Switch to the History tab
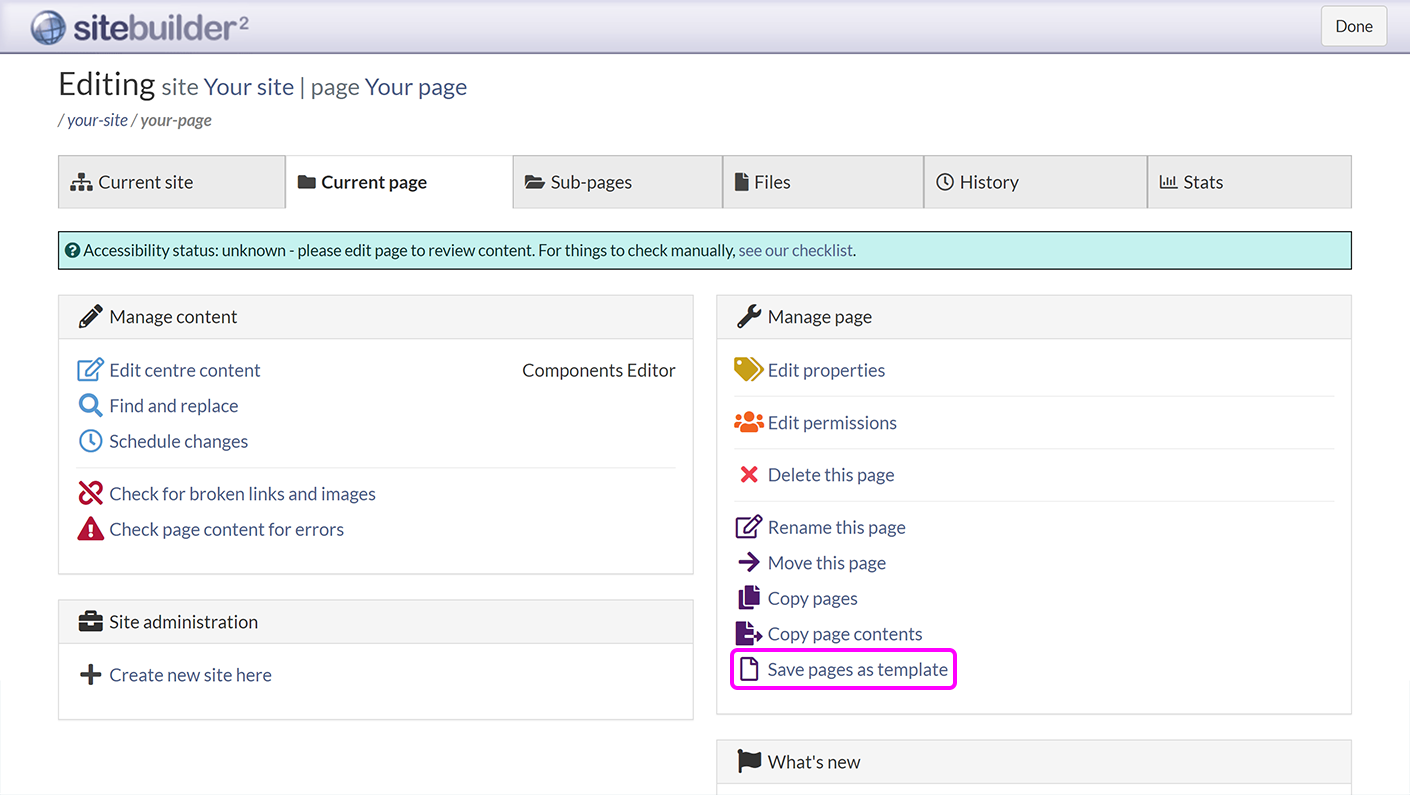 1034,182
